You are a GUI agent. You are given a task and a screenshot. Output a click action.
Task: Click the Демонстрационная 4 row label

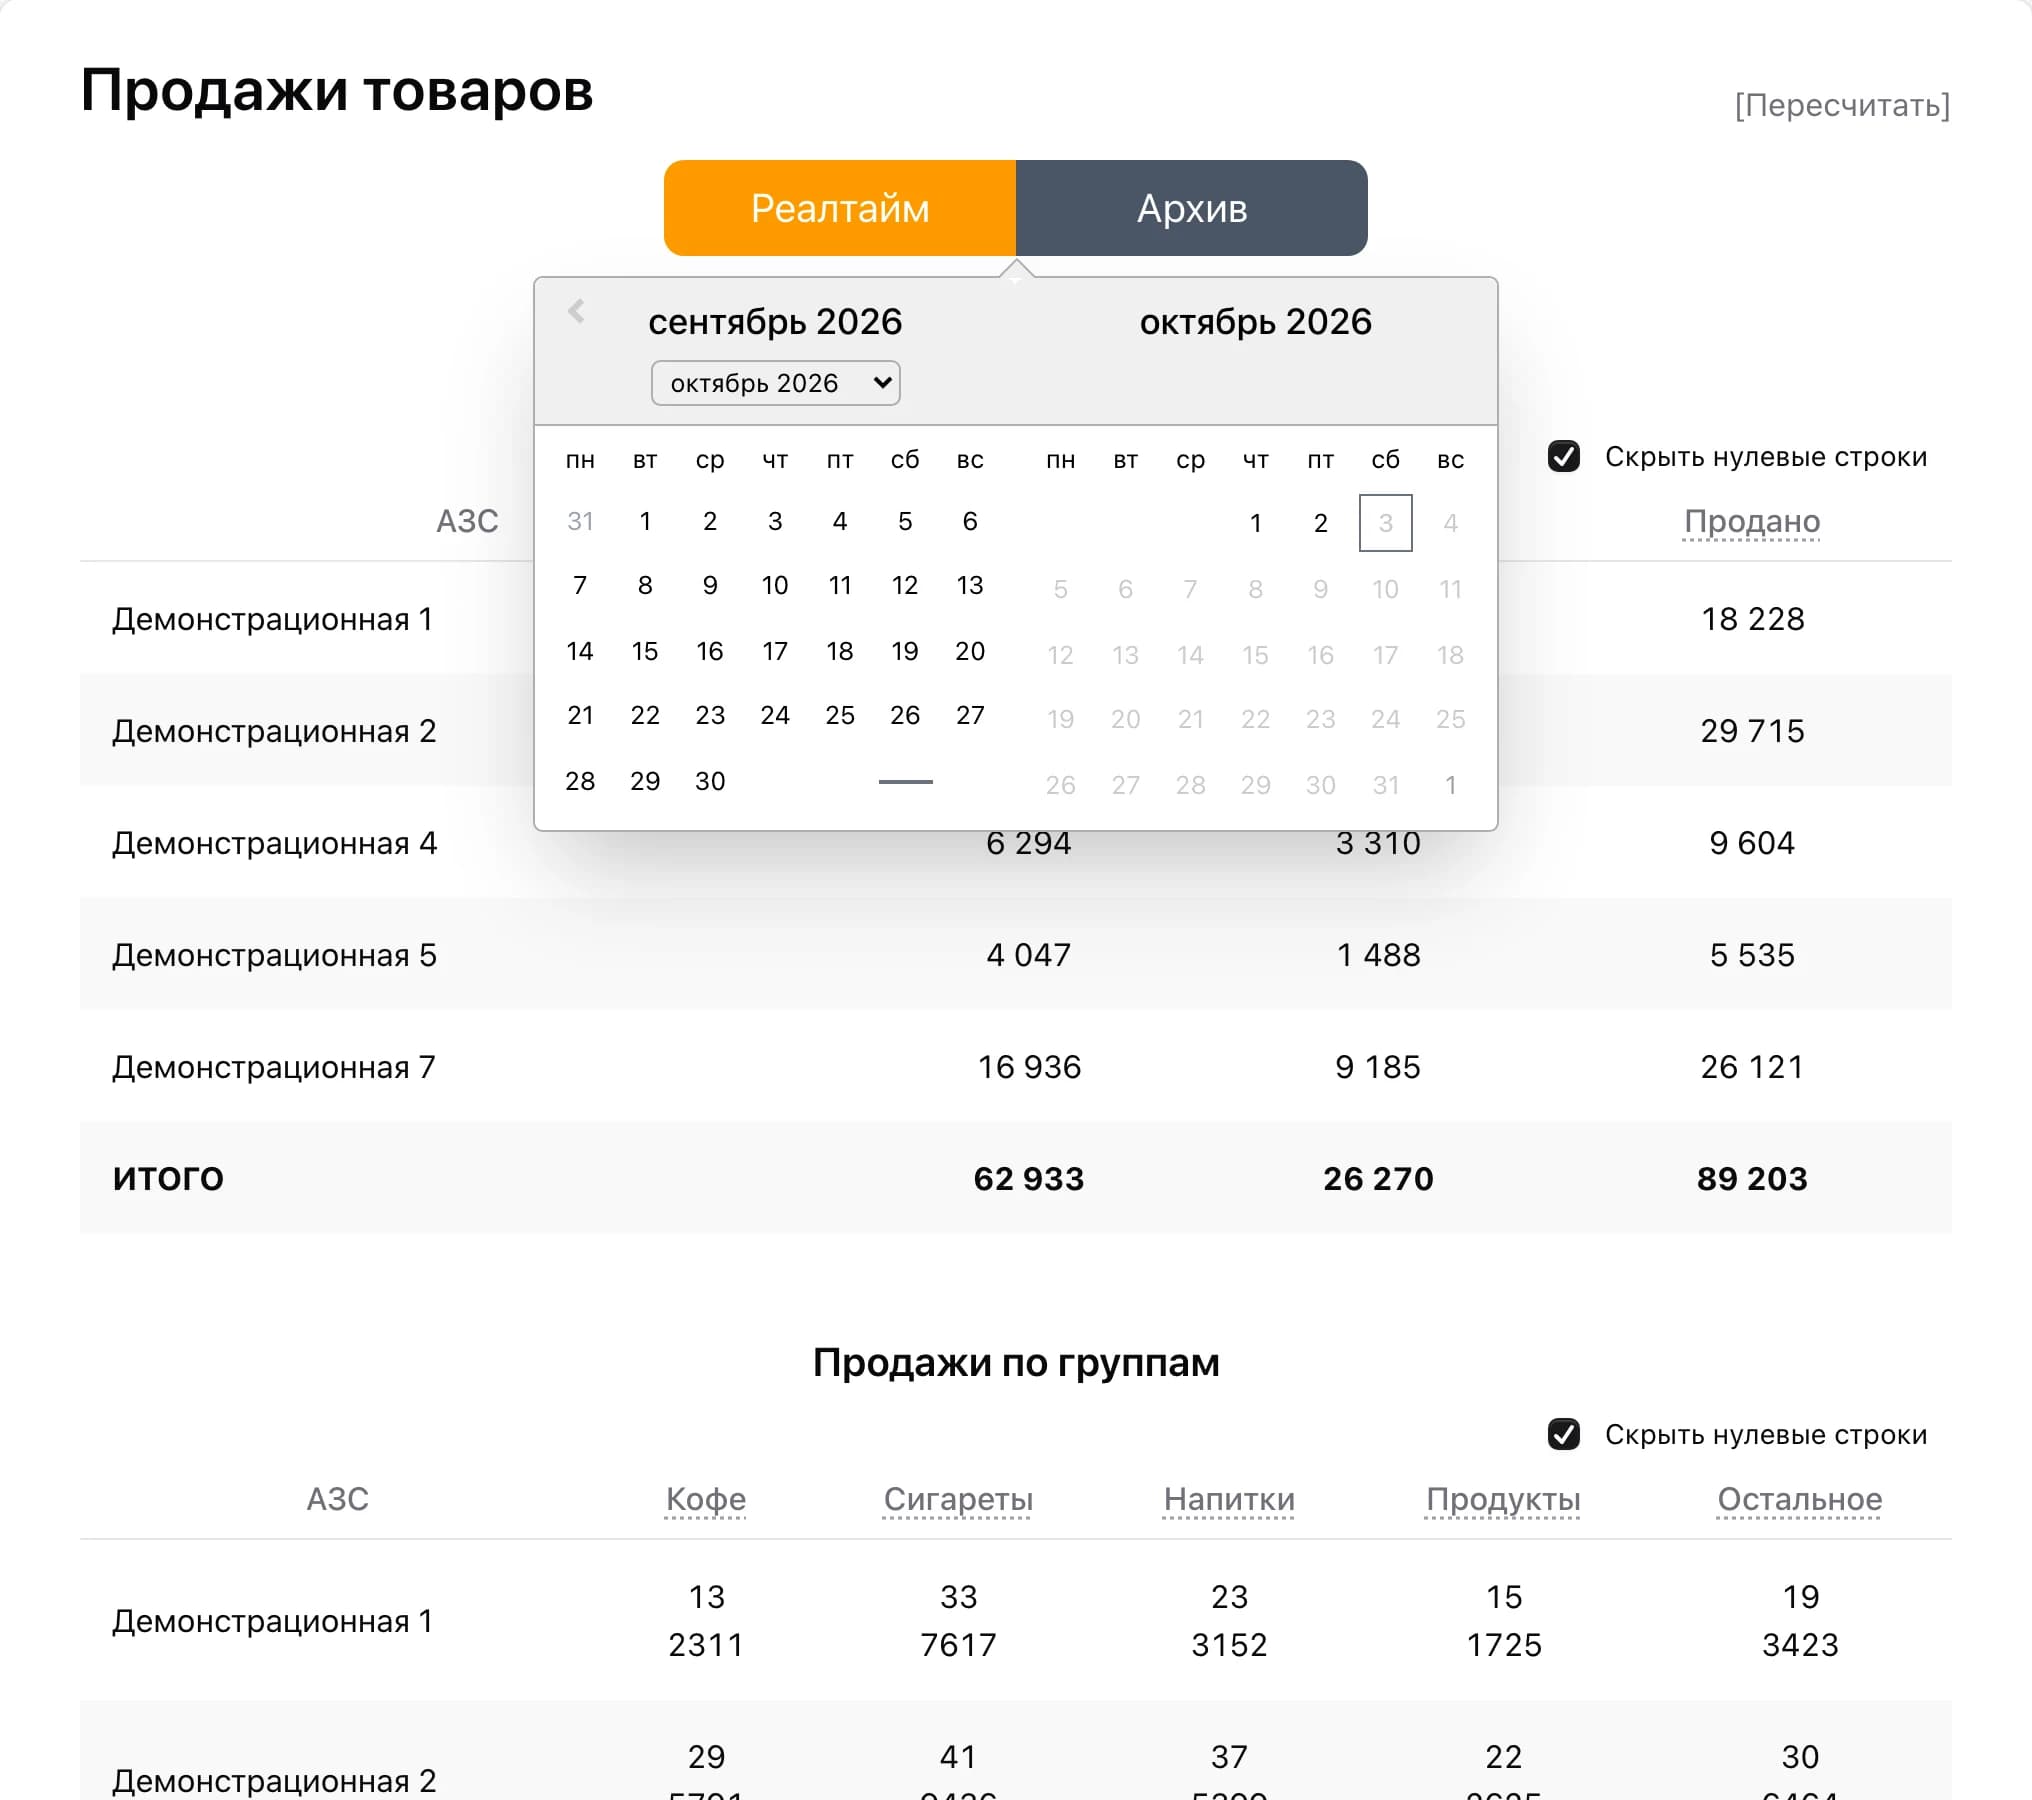pos(274,843)
